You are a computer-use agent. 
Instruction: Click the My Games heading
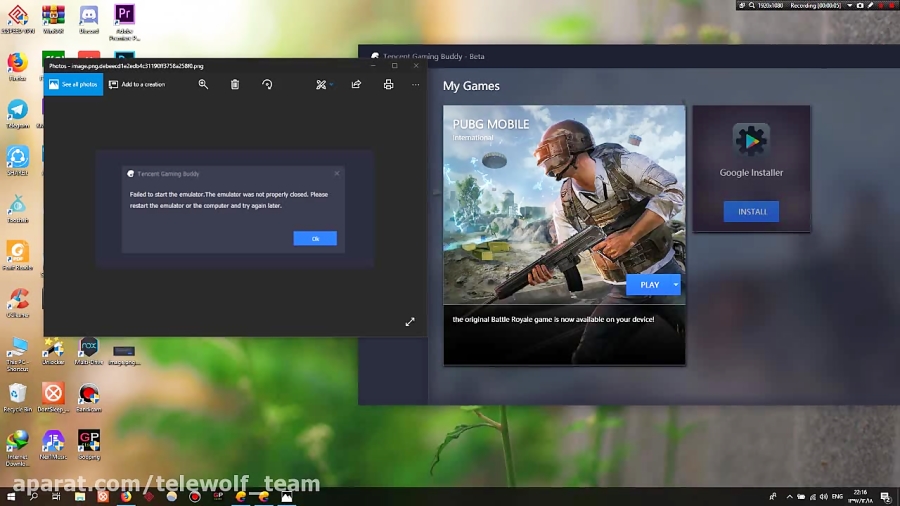click(471, 85)
